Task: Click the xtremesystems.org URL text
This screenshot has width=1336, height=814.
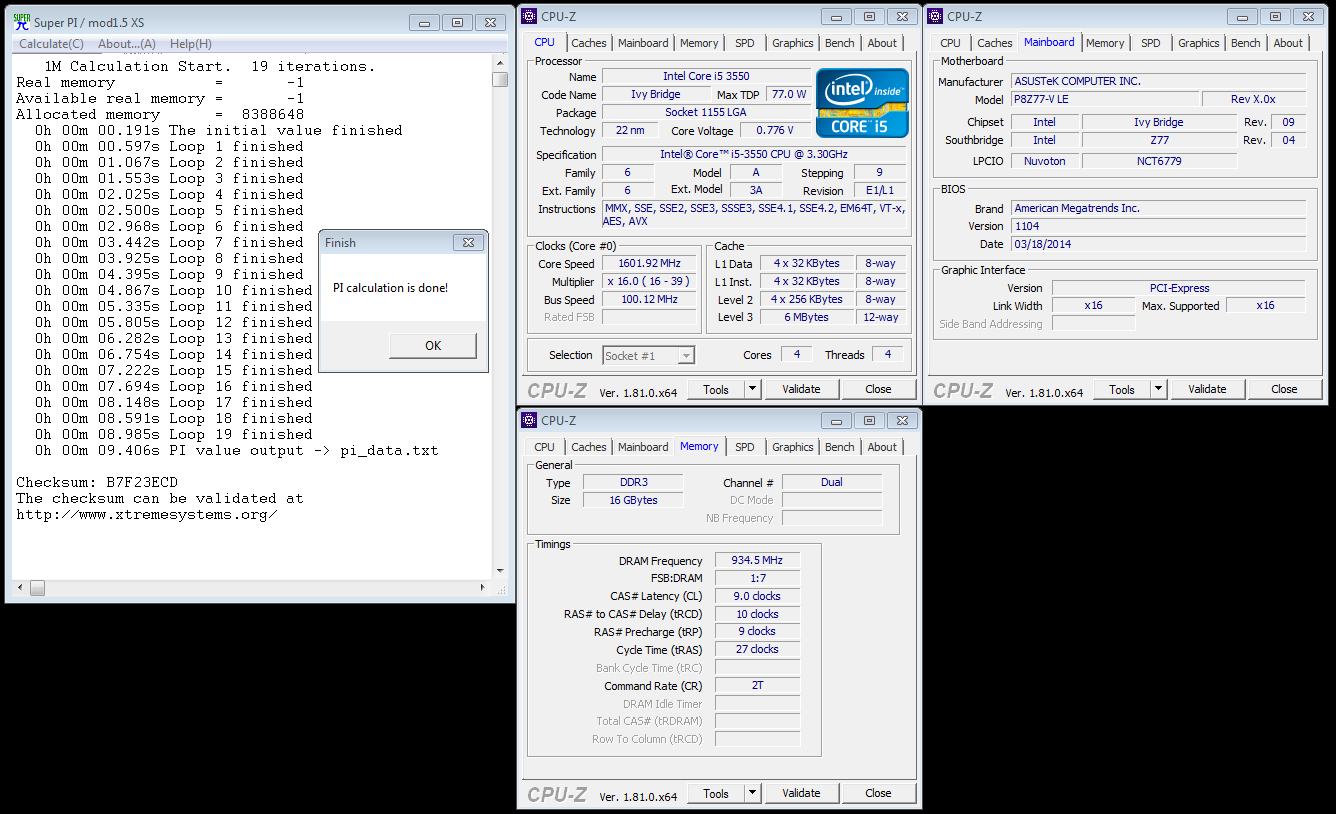Action: (x=146, y=515)
